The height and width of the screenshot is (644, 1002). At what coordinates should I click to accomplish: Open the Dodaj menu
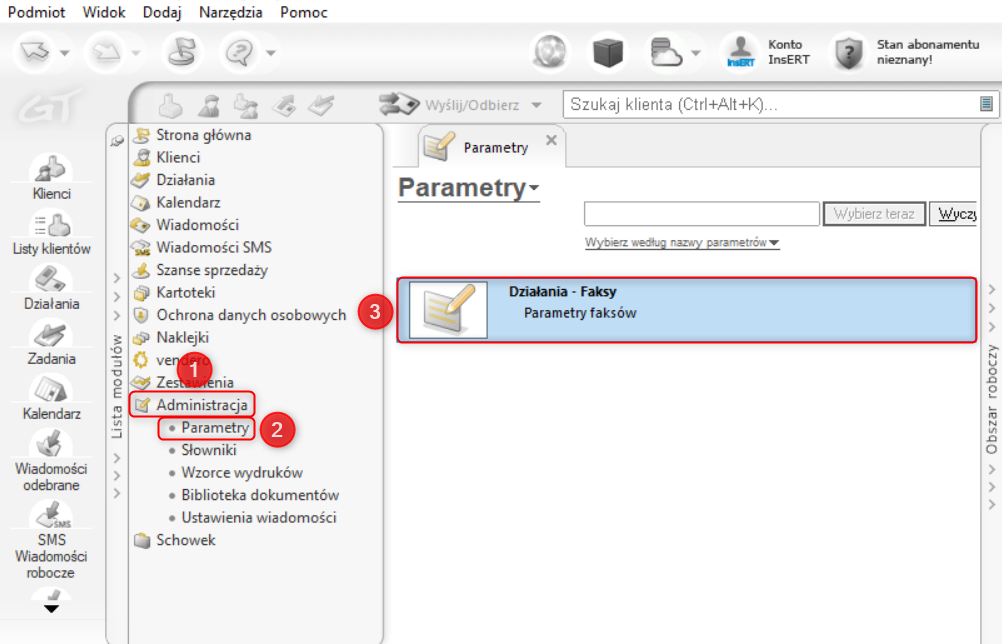[x=162, y=12]
